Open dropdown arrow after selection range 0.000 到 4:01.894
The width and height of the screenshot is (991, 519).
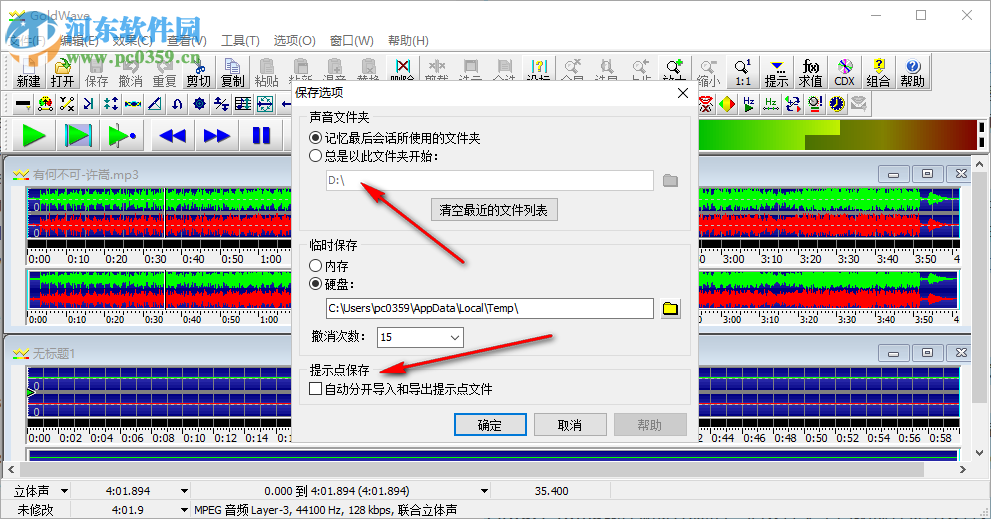pyautogui.click(x=484, y=491)
